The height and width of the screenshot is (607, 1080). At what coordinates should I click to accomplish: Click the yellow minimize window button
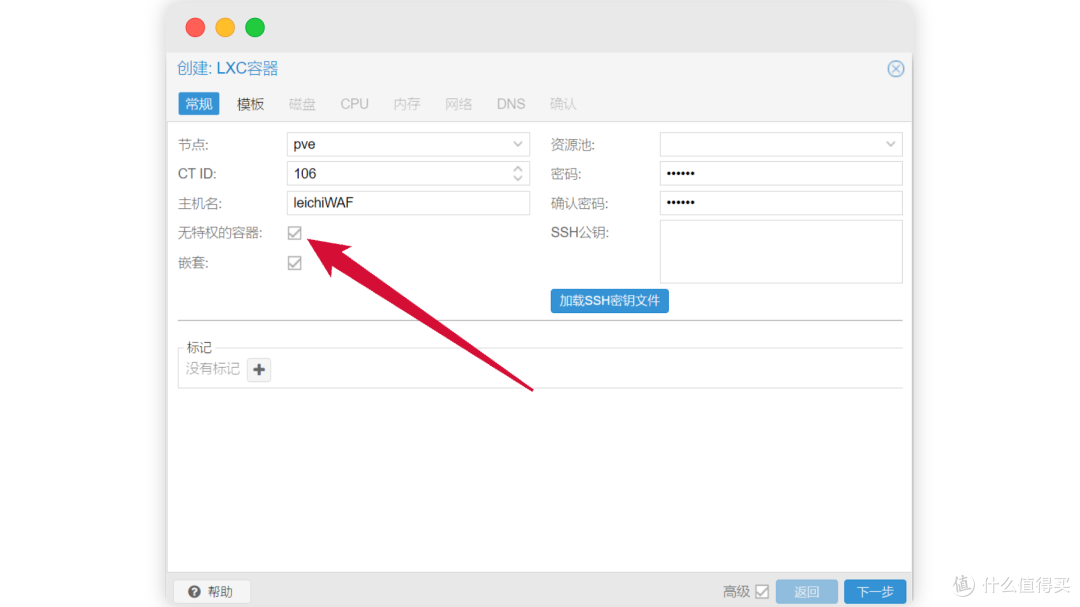(225, 27)
